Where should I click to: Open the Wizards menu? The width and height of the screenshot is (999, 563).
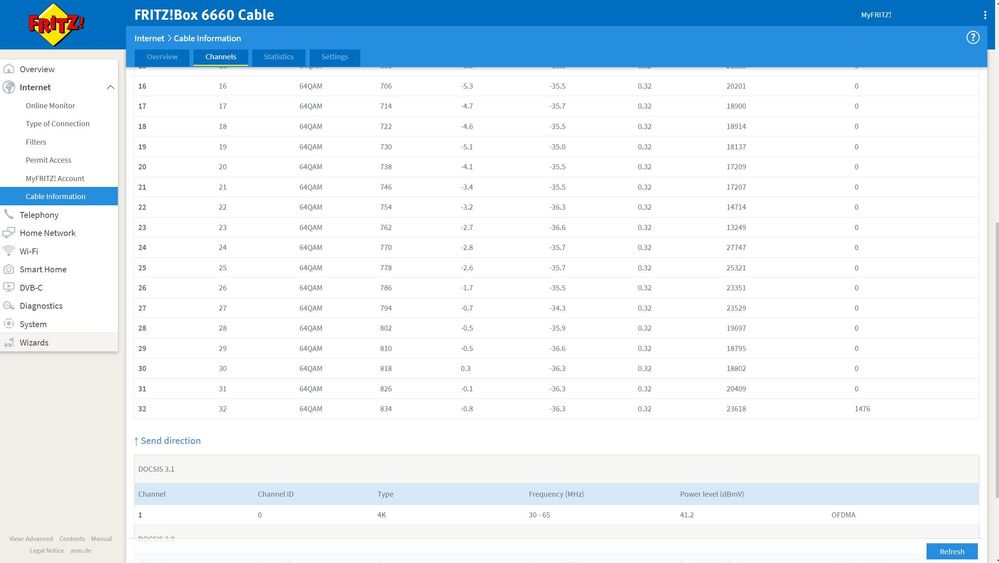[34, 343]
